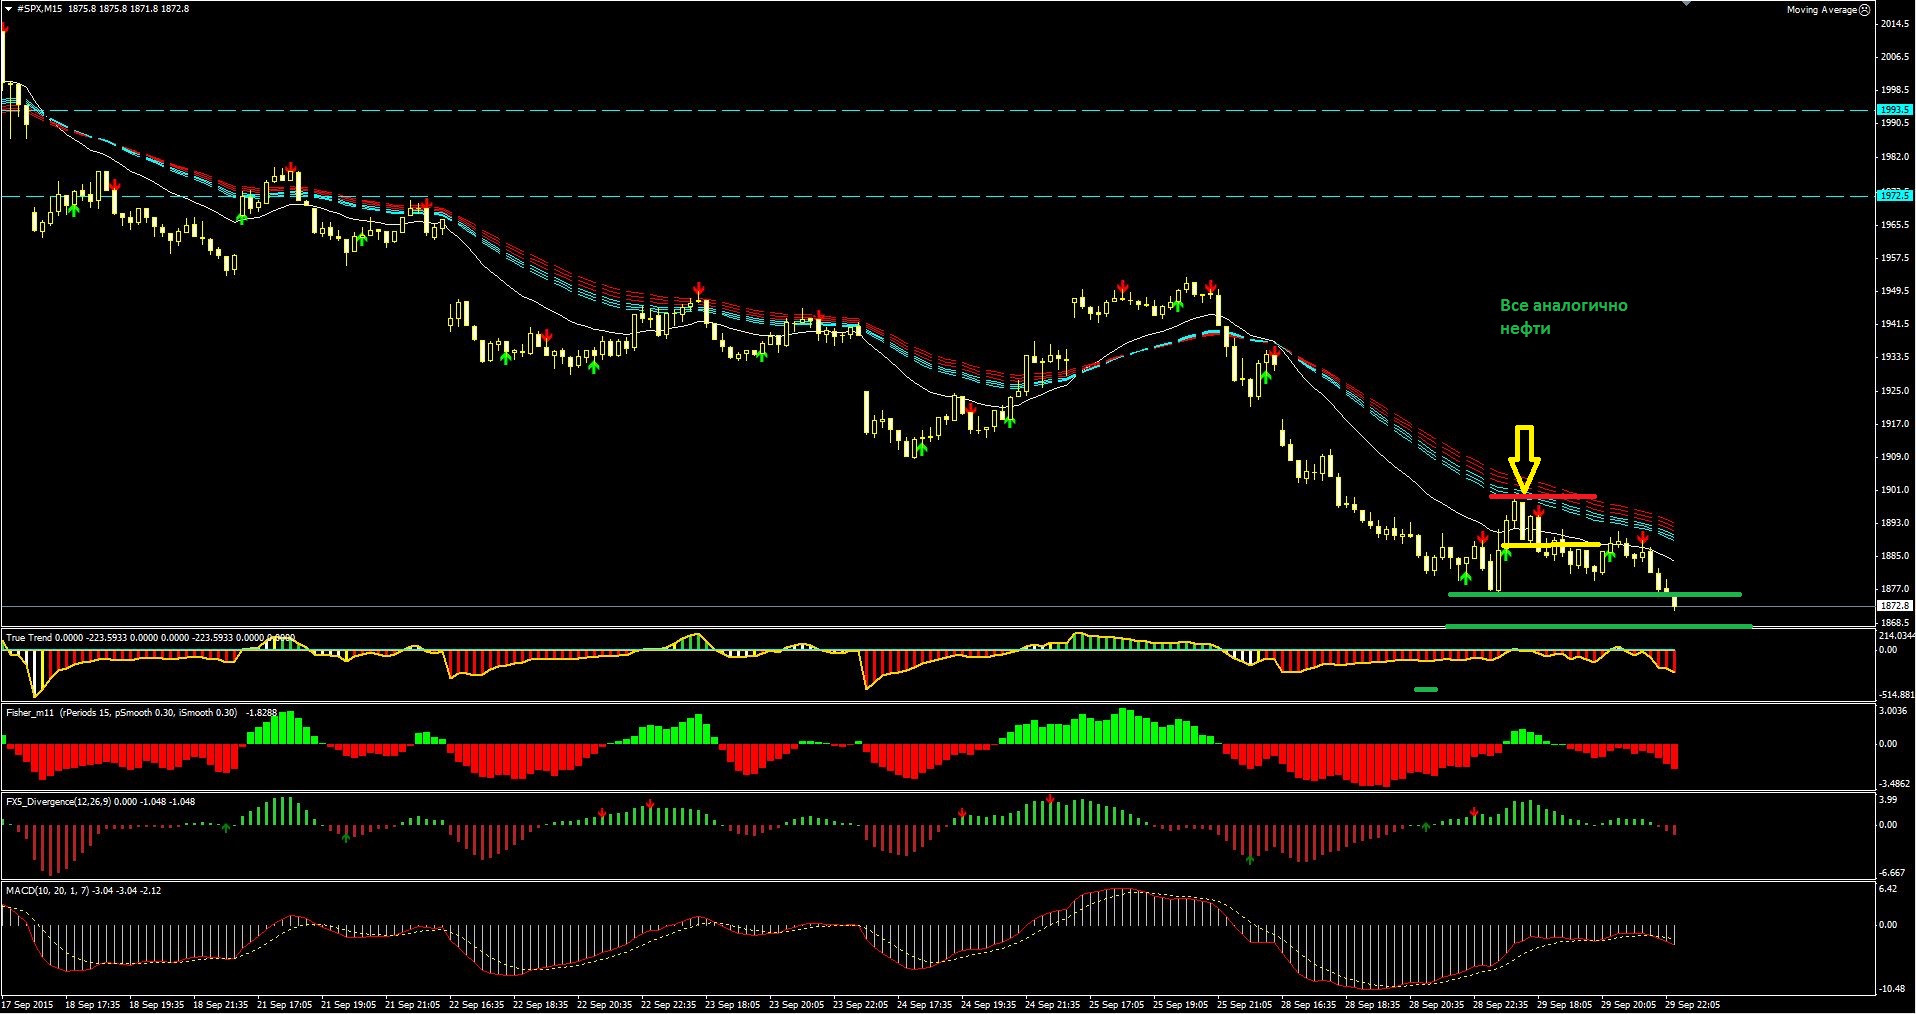This screenshot has width=1916, height=1014.
Task: Click the 24 Sep 17:35 time label
Action: point(924,1005)
